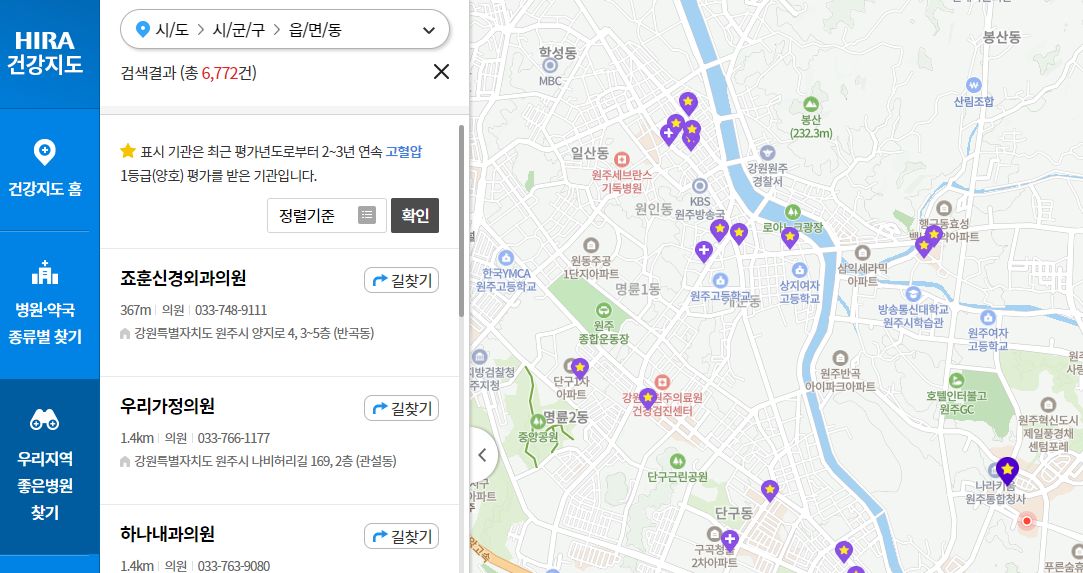
Task: Click the 원주세브란스 기독병원 hospital icon
Action: (x=620, y=159)
